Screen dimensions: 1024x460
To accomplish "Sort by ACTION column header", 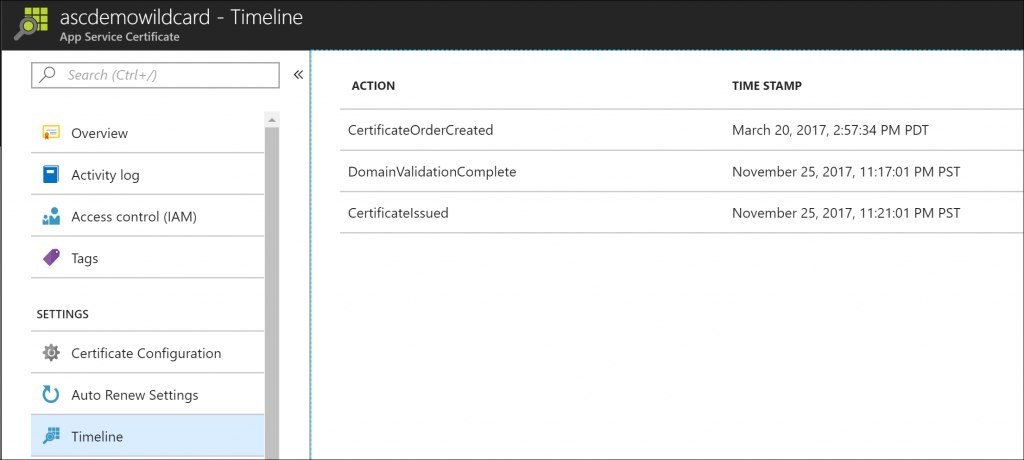I will click(373, 86).
